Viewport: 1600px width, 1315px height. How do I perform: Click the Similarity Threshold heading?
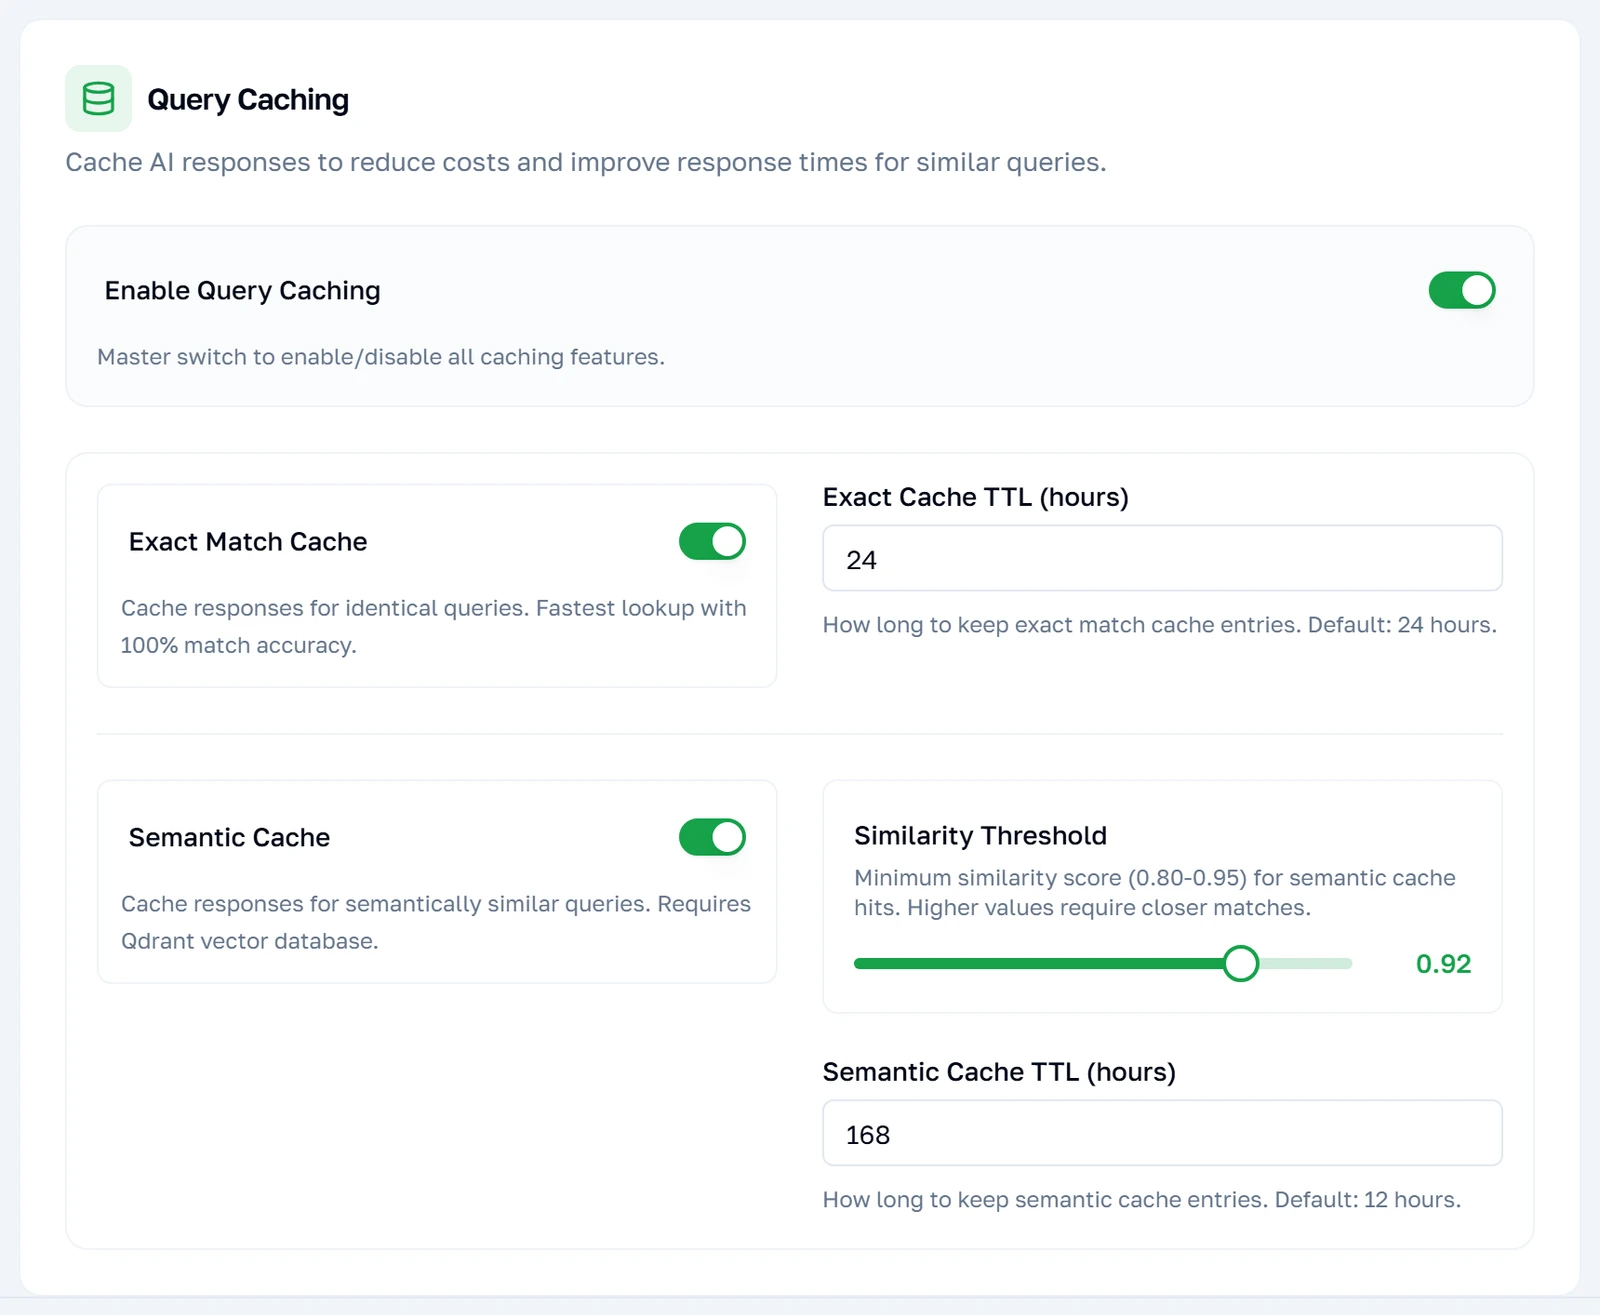[980, 835]
